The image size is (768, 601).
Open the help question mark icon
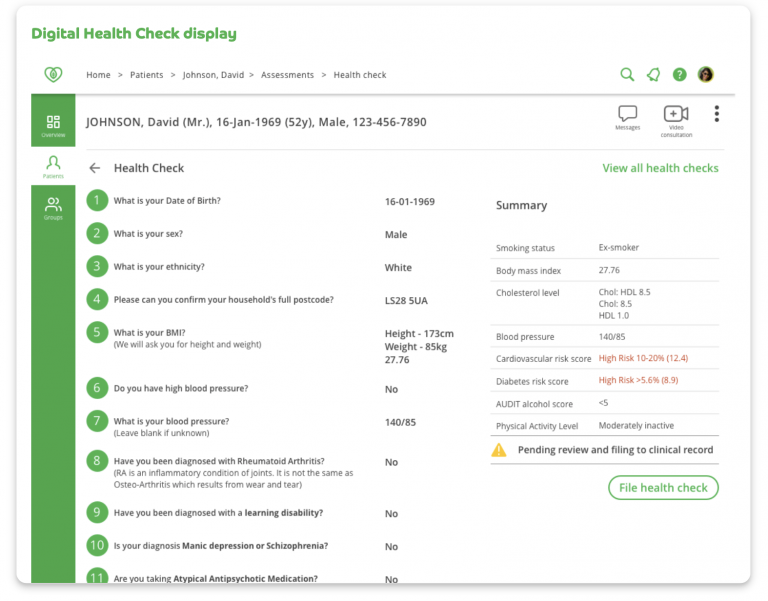tap(680, 75)
